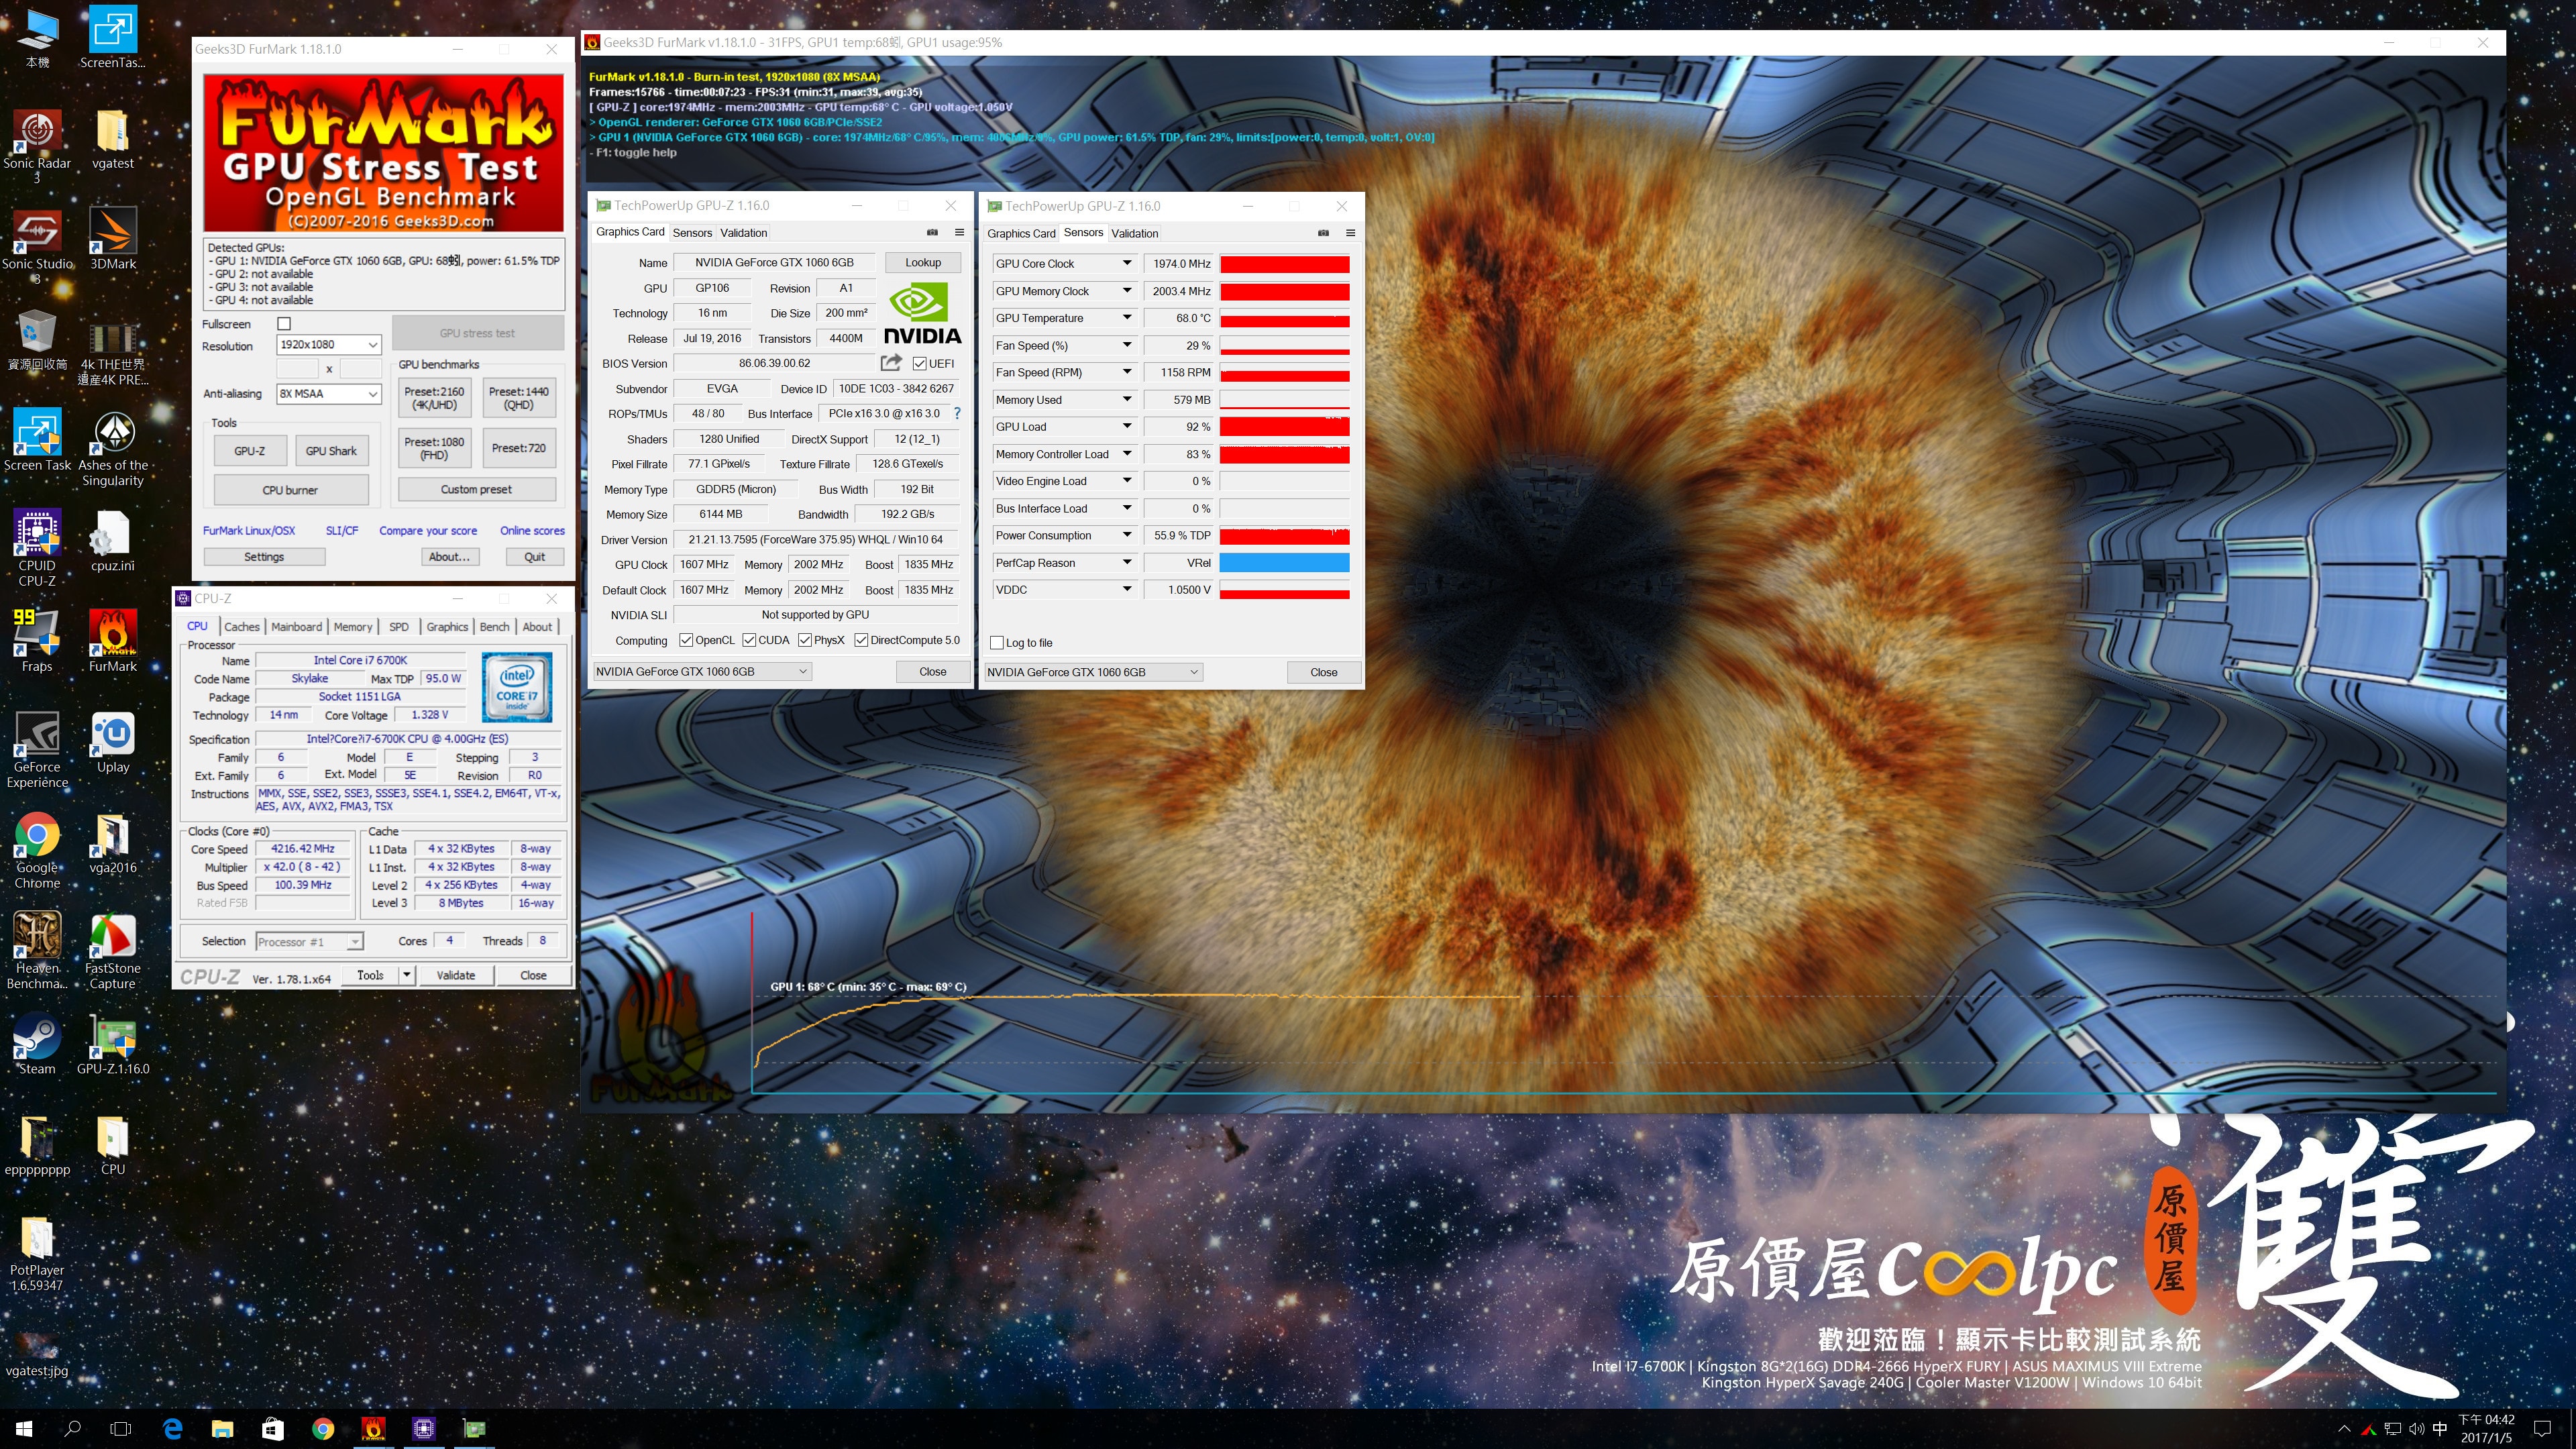The height and width of the screenshot is (1449, 2576).
Task: Open Ashes of the Singularity desktop icon
Action: click(113, 447)
